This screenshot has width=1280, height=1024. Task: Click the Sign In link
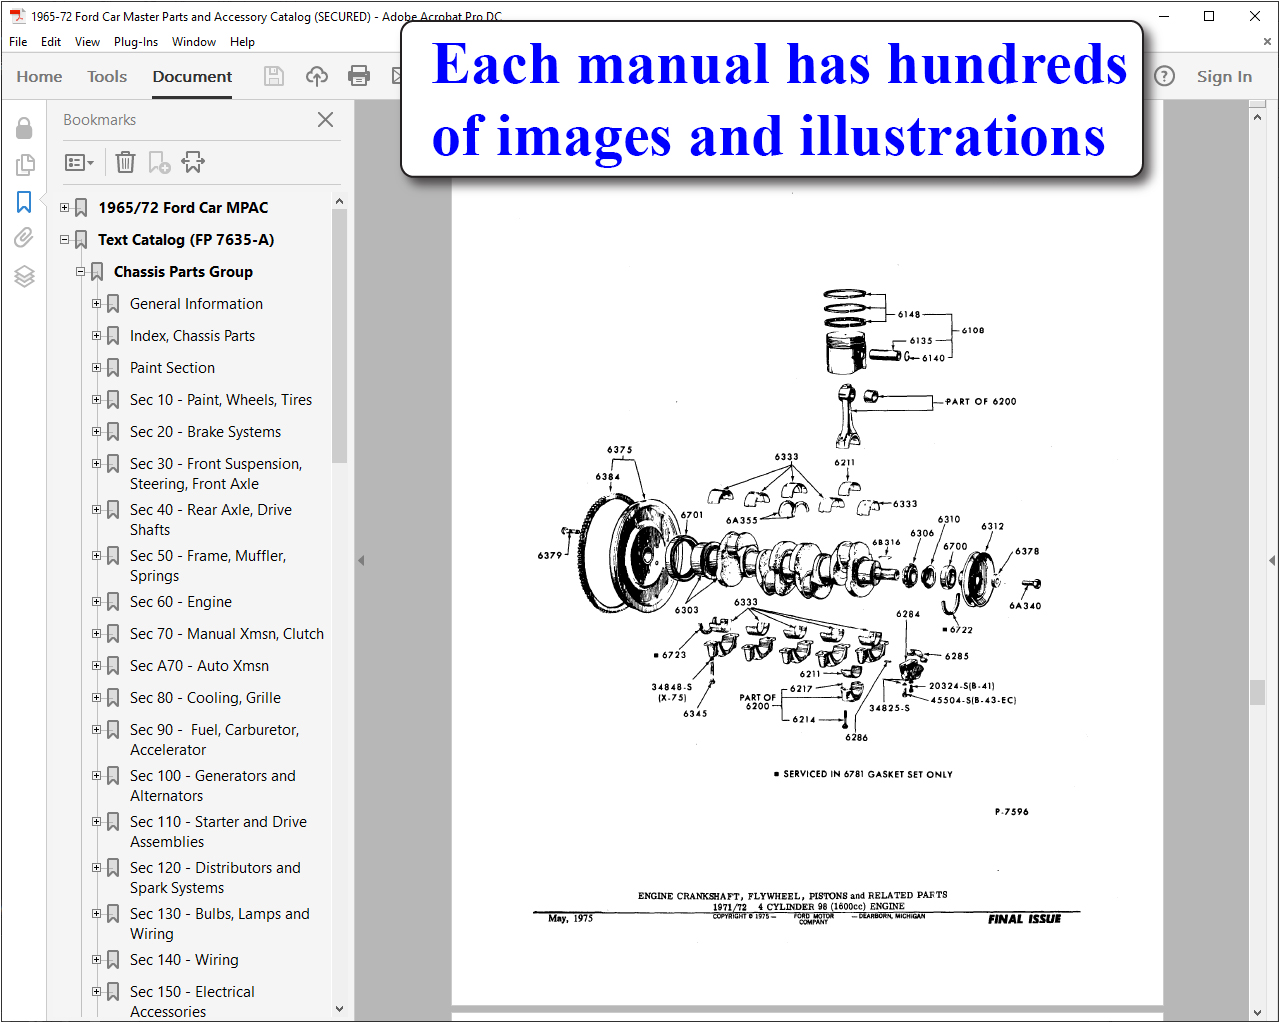[x=1224, y=76]
